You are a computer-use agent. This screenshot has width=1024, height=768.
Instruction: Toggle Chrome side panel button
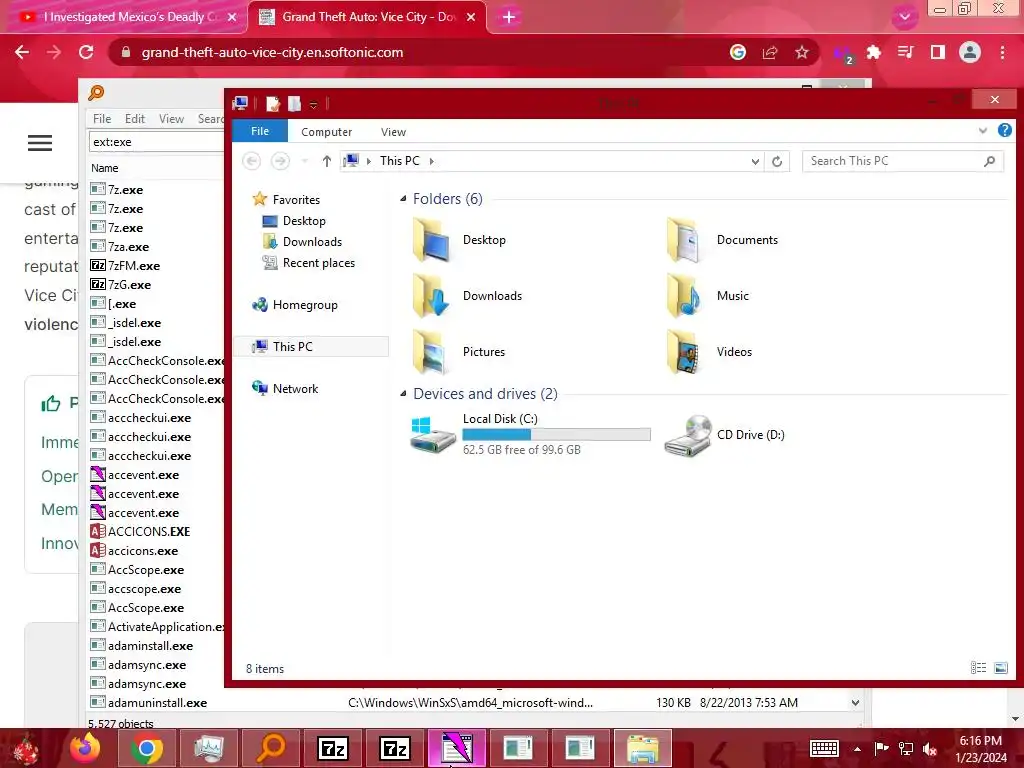(x=938, y=52)
